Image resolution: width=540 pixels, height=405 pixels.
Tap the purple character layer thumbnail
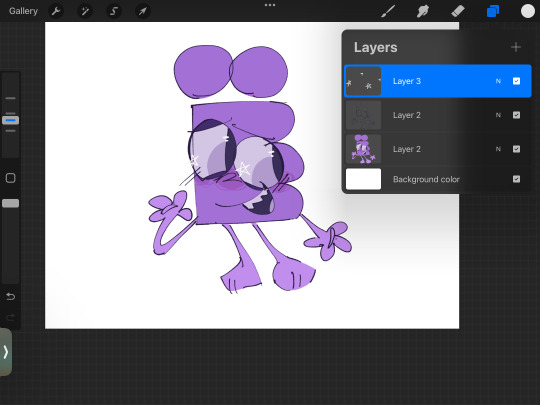pyautogui.click(x=363, y=149)
